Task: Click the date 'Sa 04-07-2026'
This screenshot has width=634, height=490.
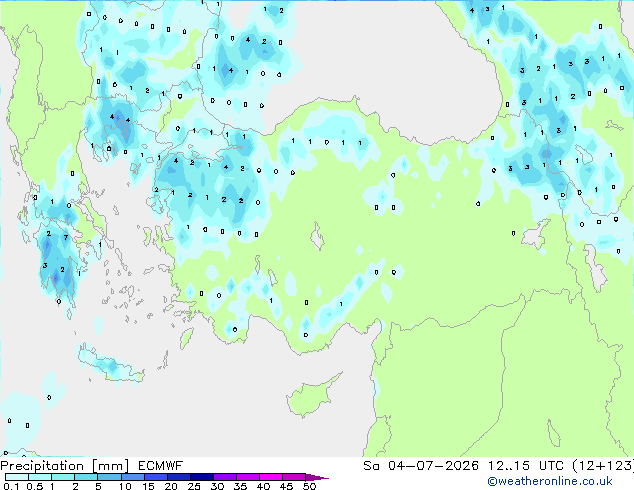Action: pyautogui.click(x=421, y=466)
